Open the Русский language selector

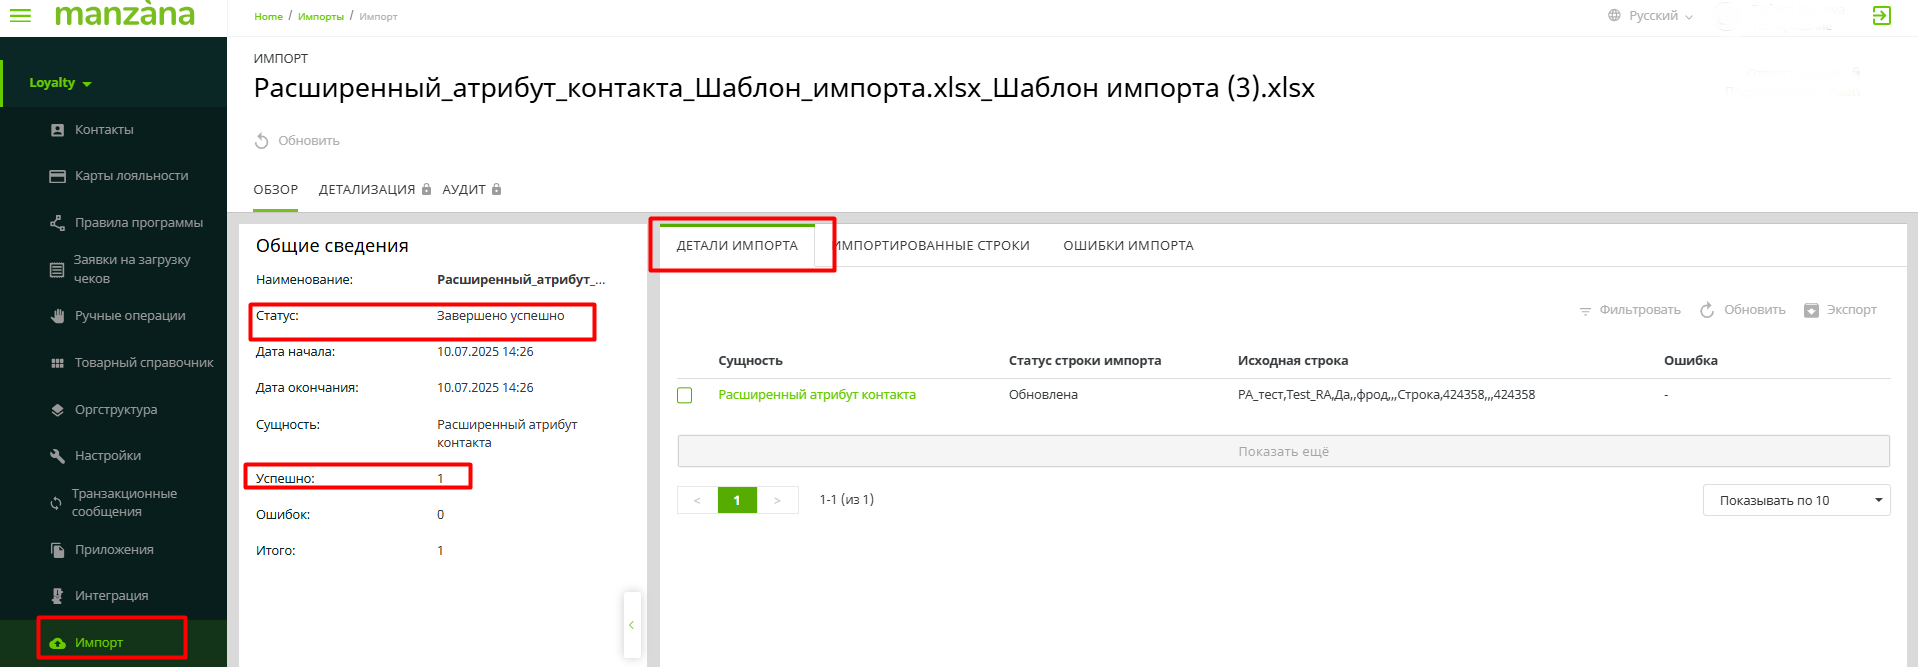1651,16
